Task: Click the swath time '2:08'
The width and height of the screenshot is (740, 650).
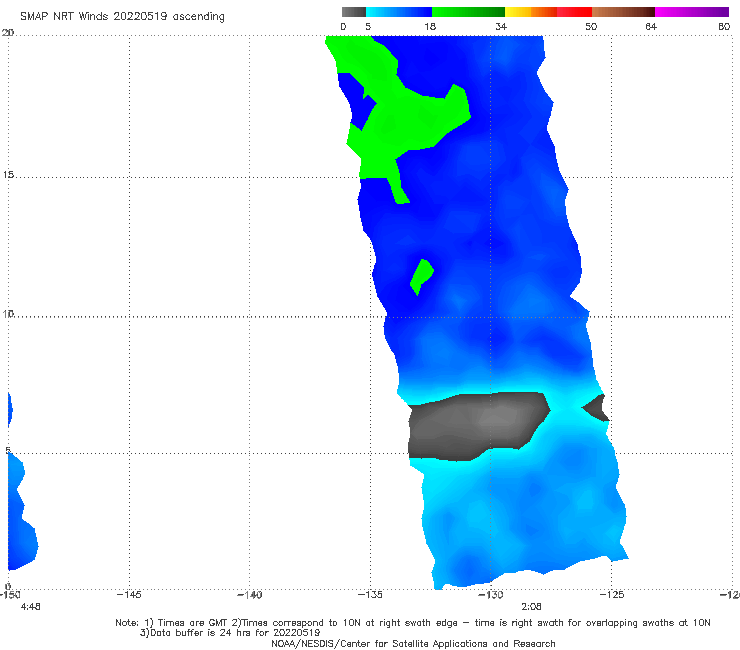Action: click(531, 607)
